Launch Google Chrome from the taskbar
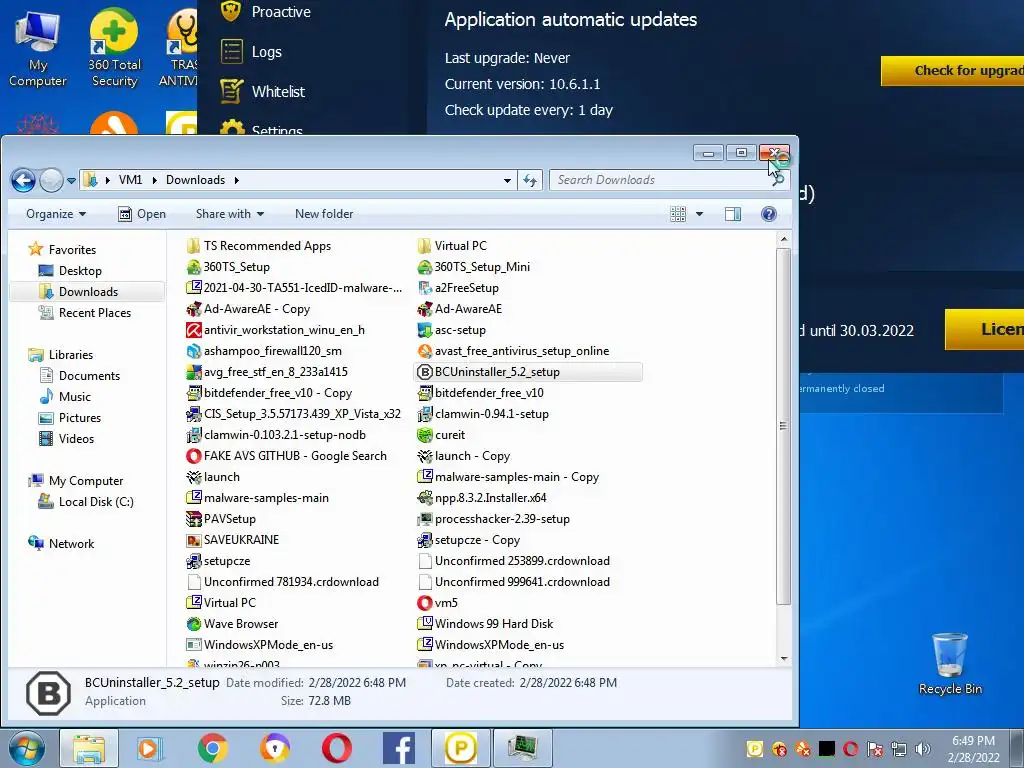Viewport: 1024px width, 768px height. [213, 748]
